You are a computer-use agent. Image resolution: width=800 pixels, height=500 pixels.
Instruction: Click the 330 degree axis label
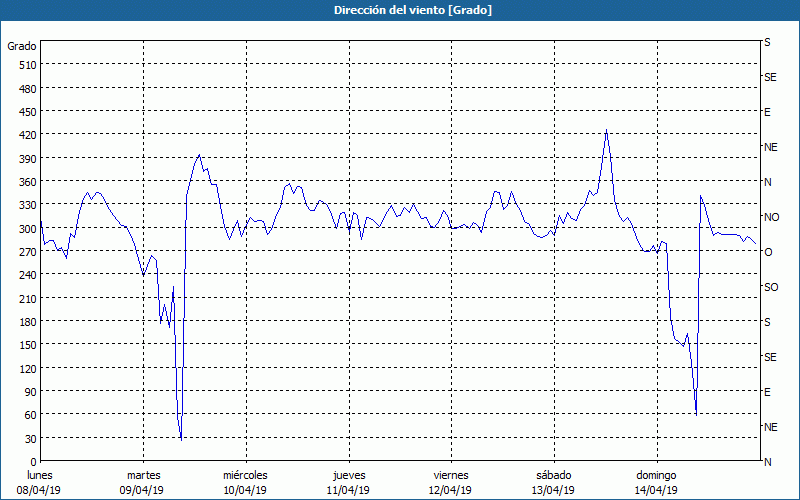coord(28,205)
